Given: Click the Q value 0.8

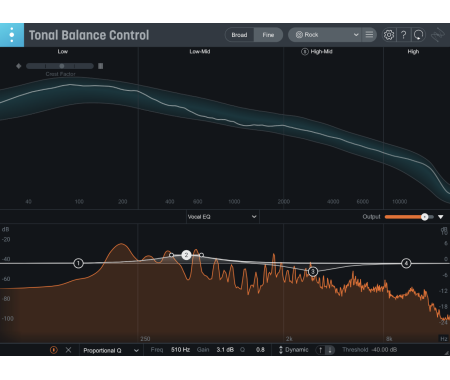Looking at the screenshot, I should click(260, 350).
